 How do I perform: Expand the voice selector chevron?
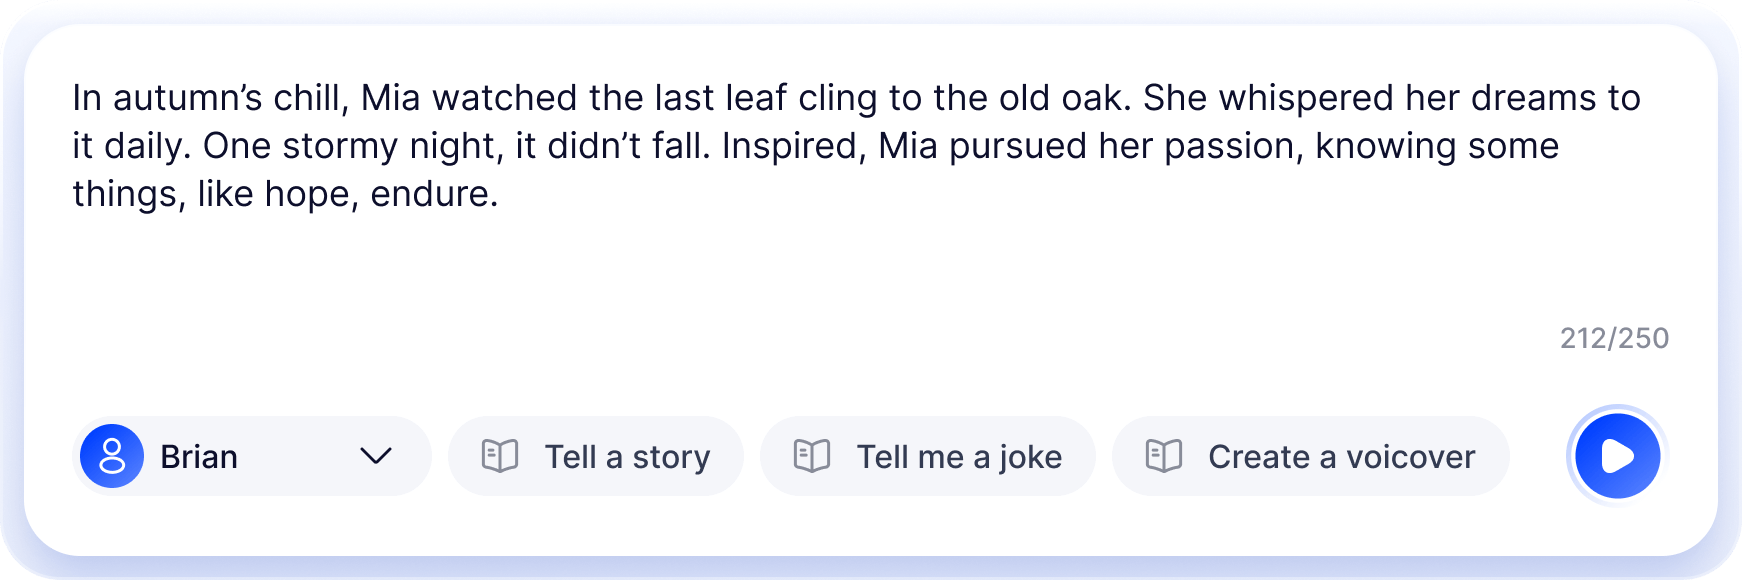pyautogui.click(x=376, y=456)
